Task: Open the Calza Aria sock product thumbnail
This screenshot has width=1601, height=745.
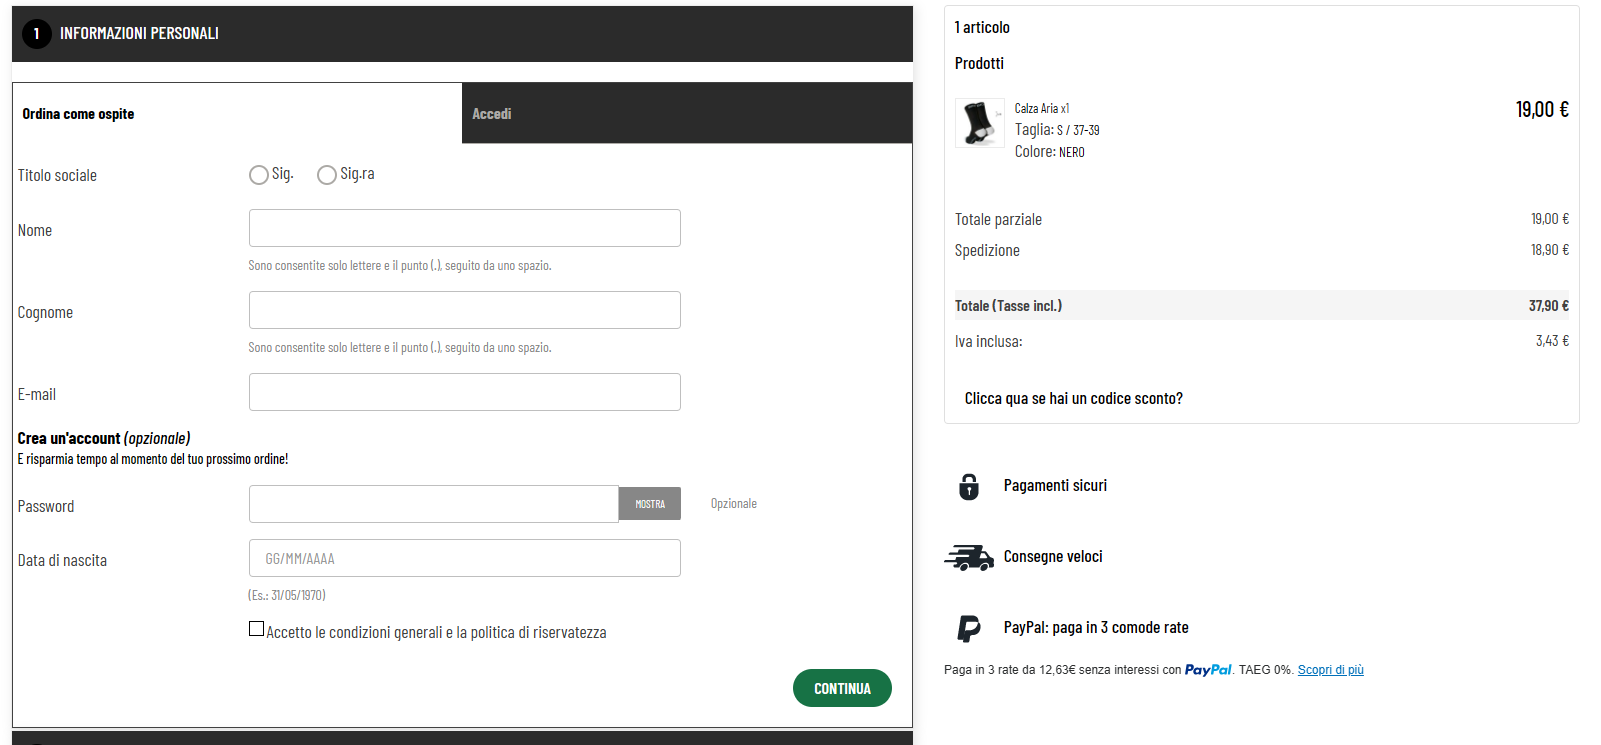Action: (980, 123)
